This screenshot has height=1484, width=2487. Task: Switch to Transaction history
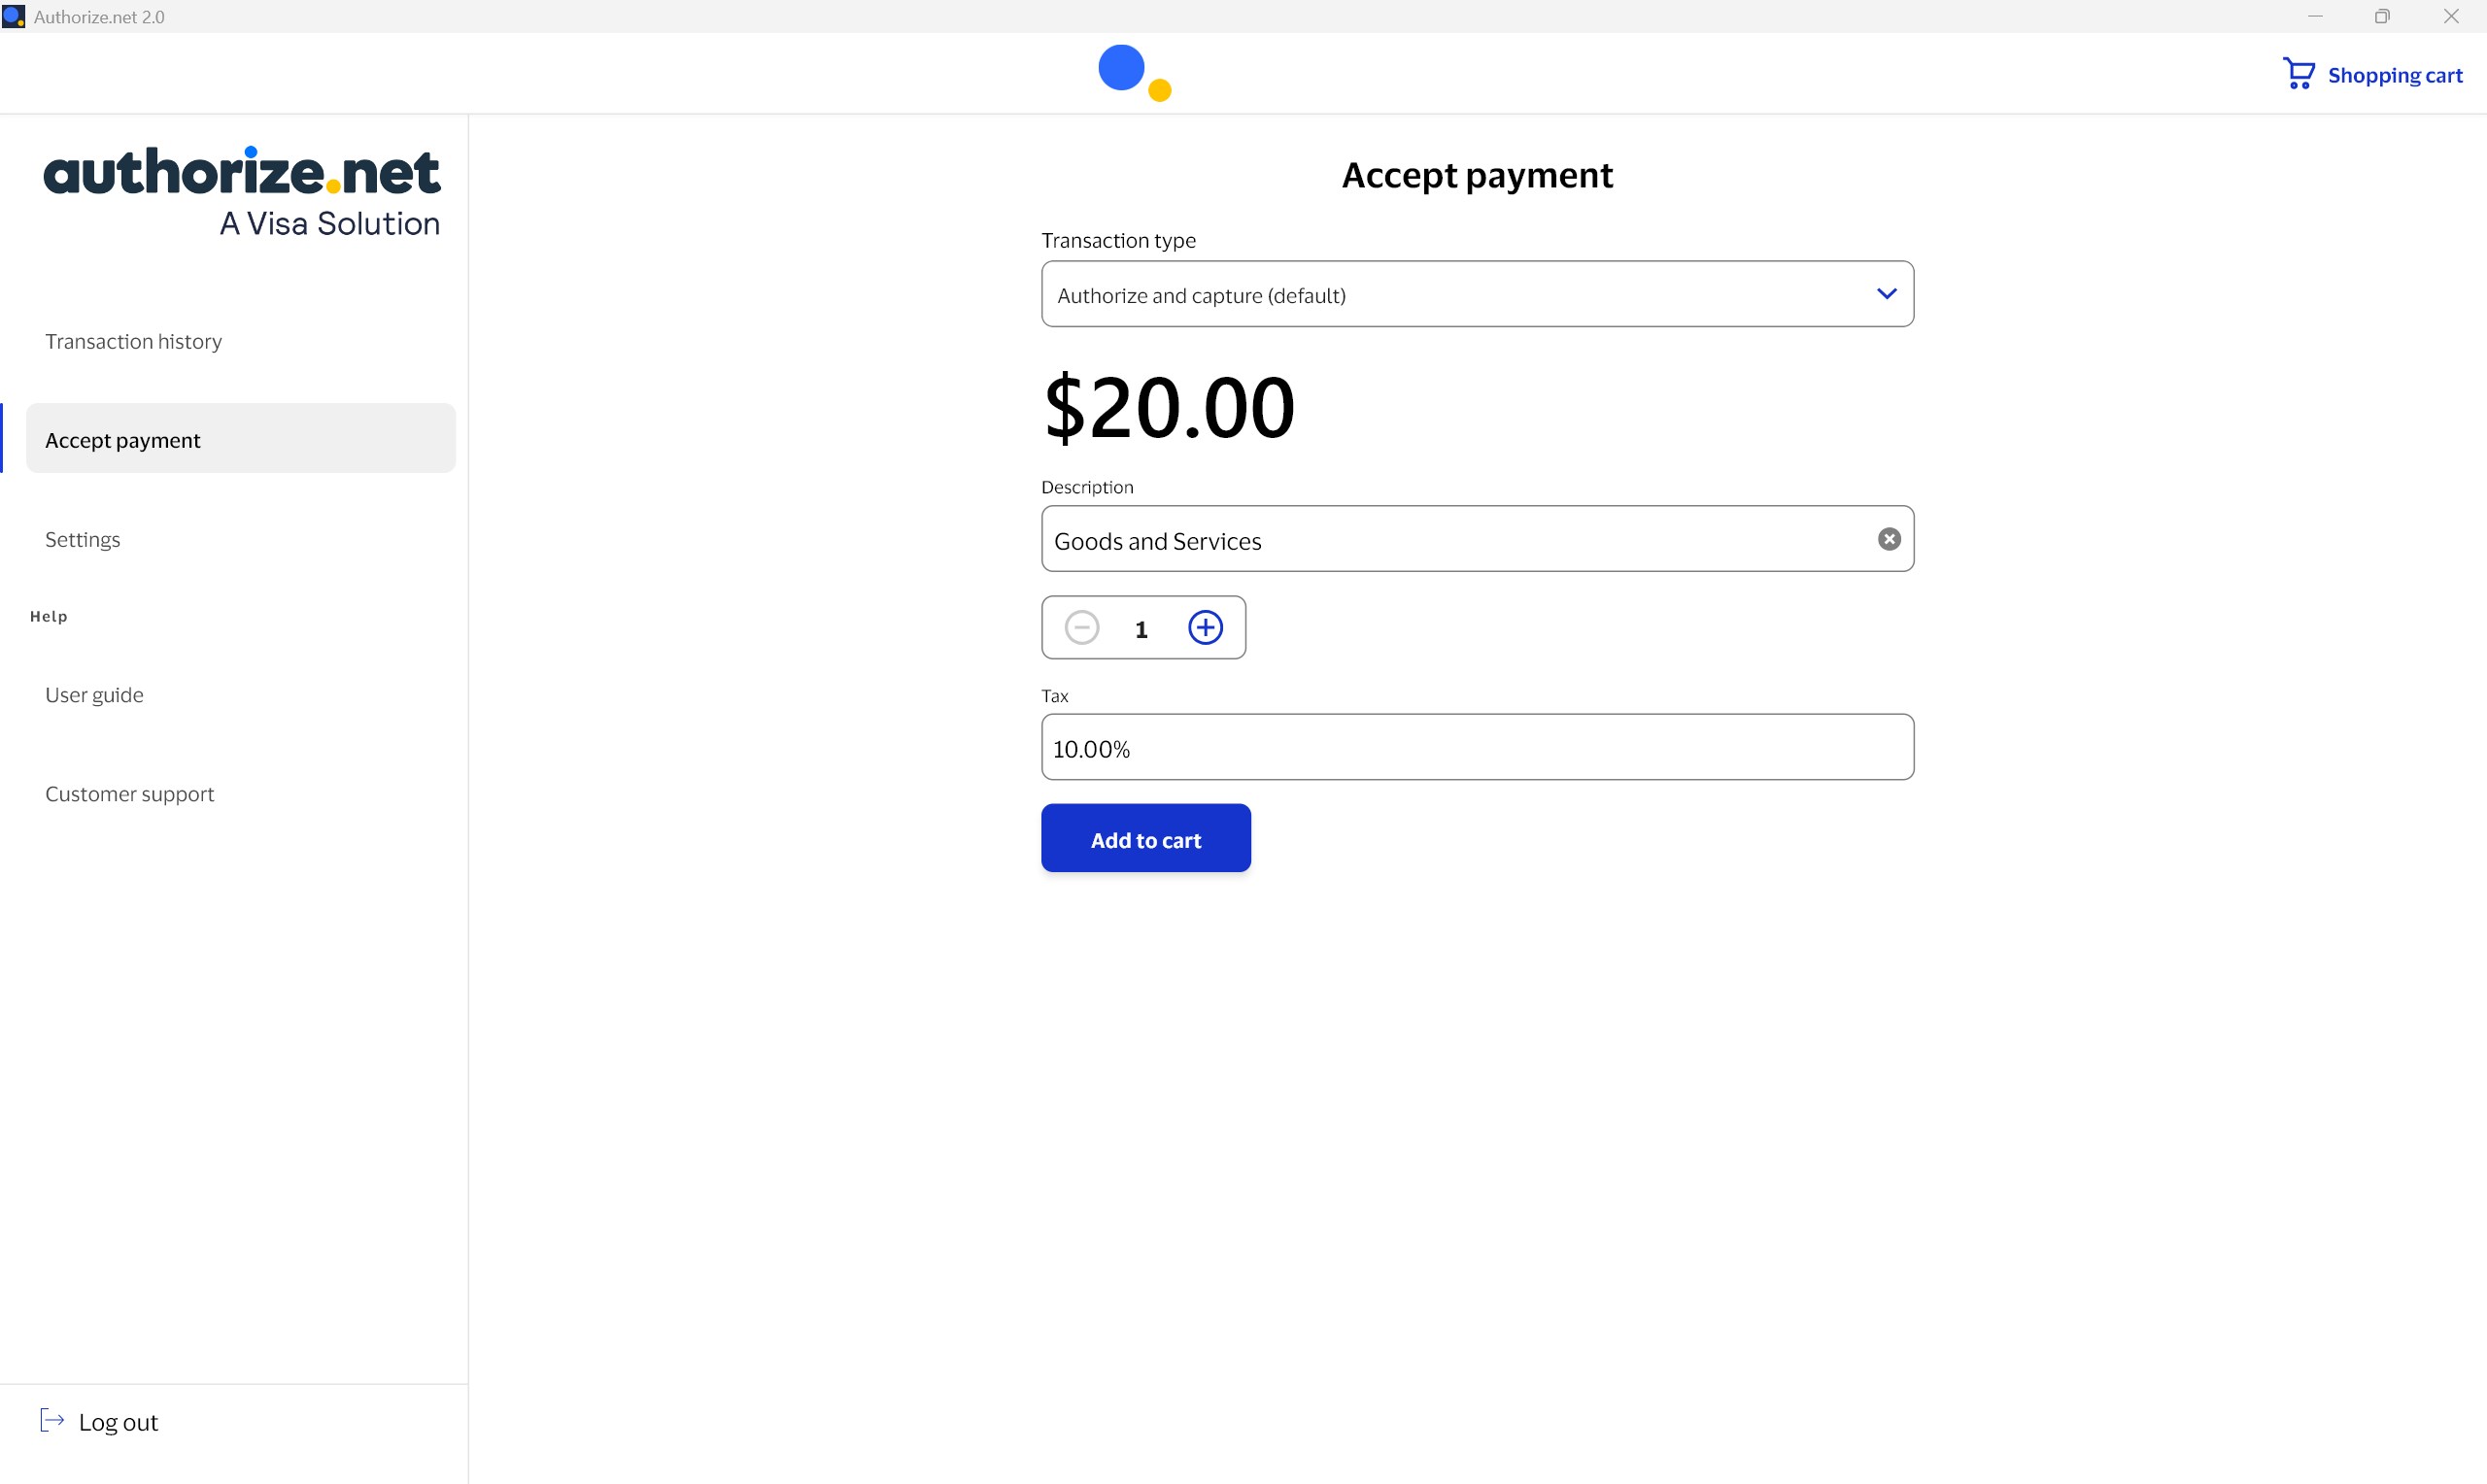tap(133, 341)
